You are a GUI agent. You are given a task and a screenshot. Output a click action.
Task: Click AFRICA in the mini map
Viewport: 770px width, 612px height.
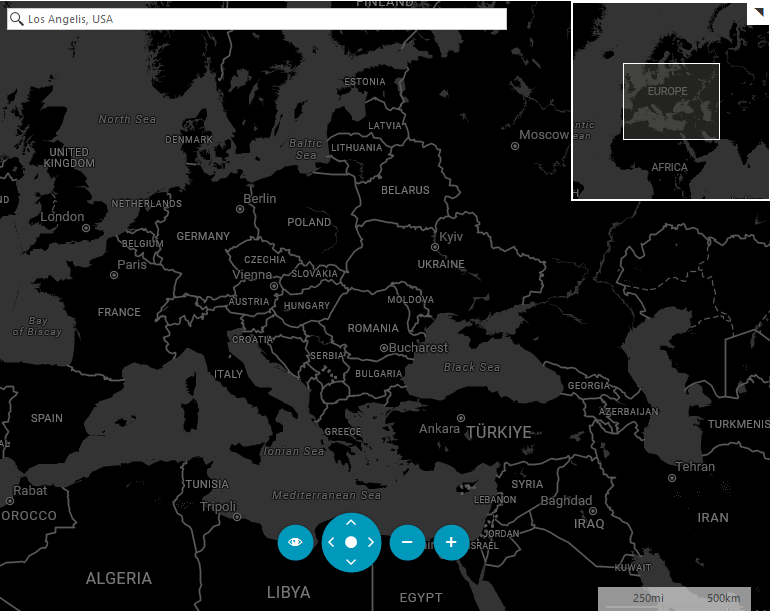coord(669,167)
